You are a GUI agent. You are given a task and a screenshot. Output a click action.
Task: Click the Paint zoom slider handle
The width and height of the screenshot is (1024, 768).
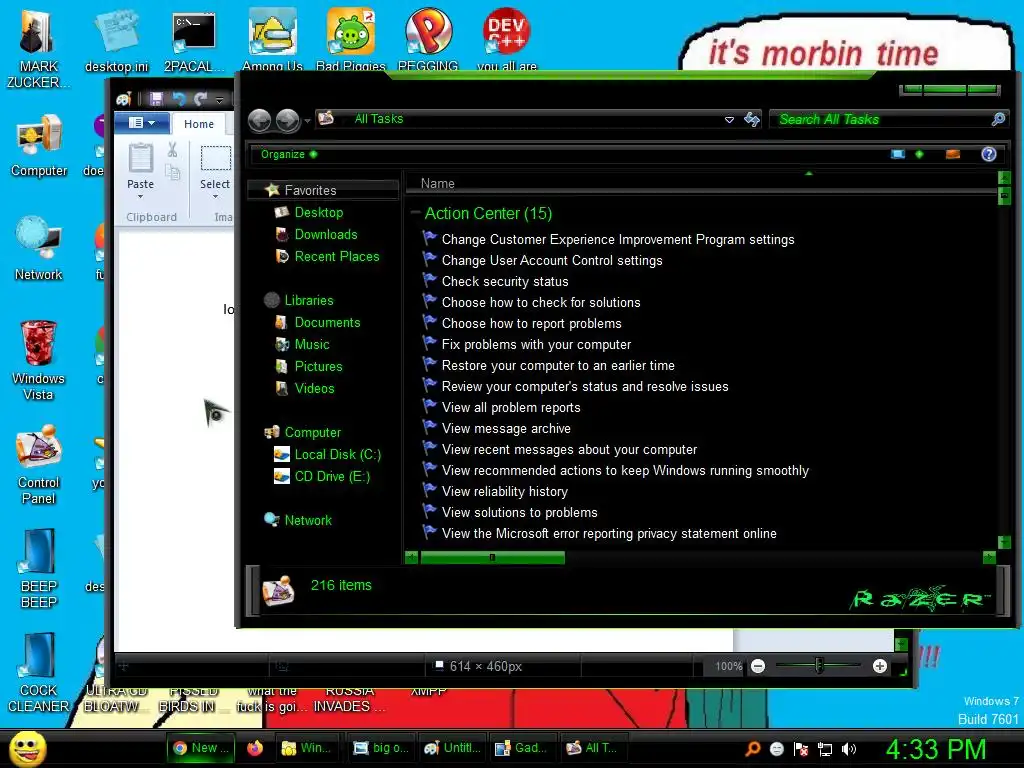(x=819, y=665)
